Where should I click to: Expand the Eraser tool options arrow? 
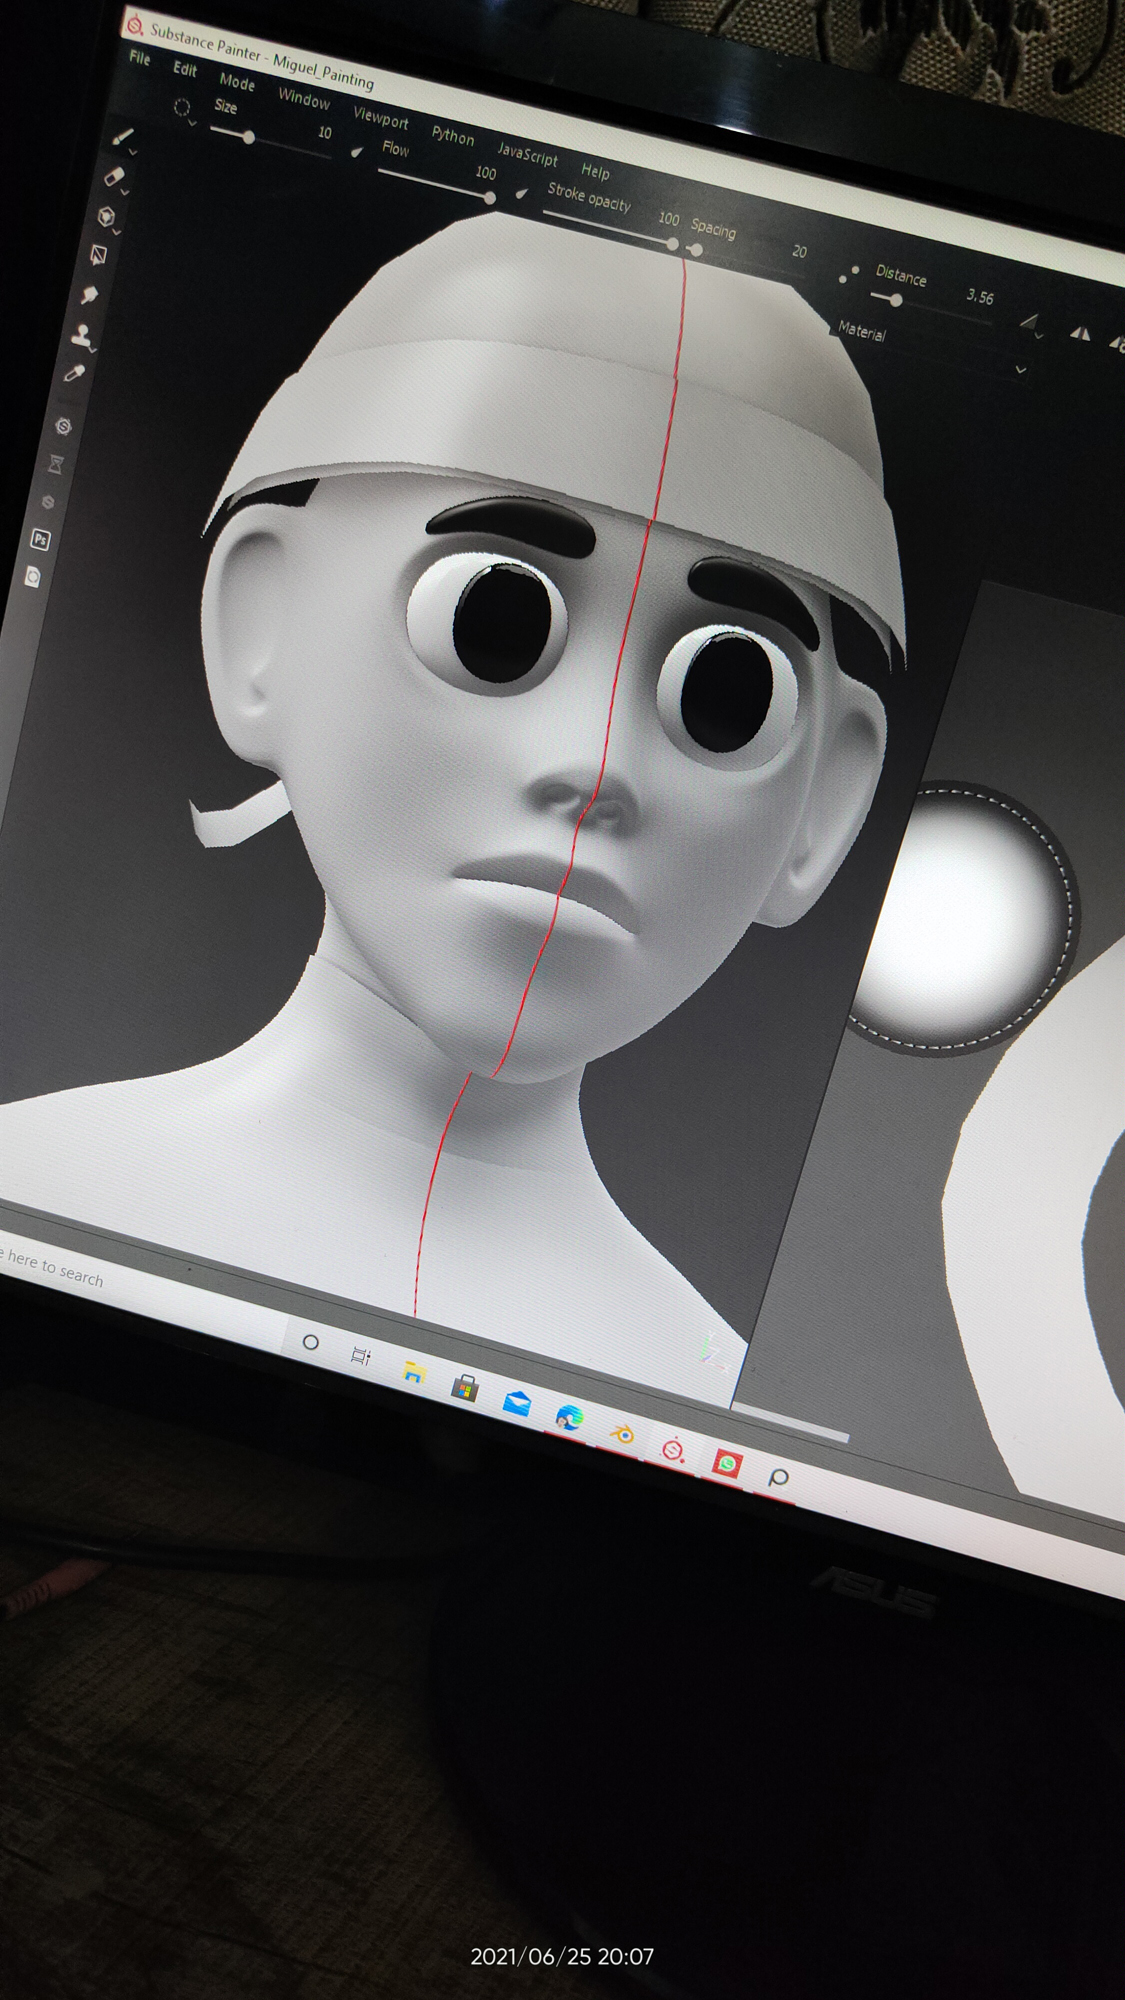point(125,193)
